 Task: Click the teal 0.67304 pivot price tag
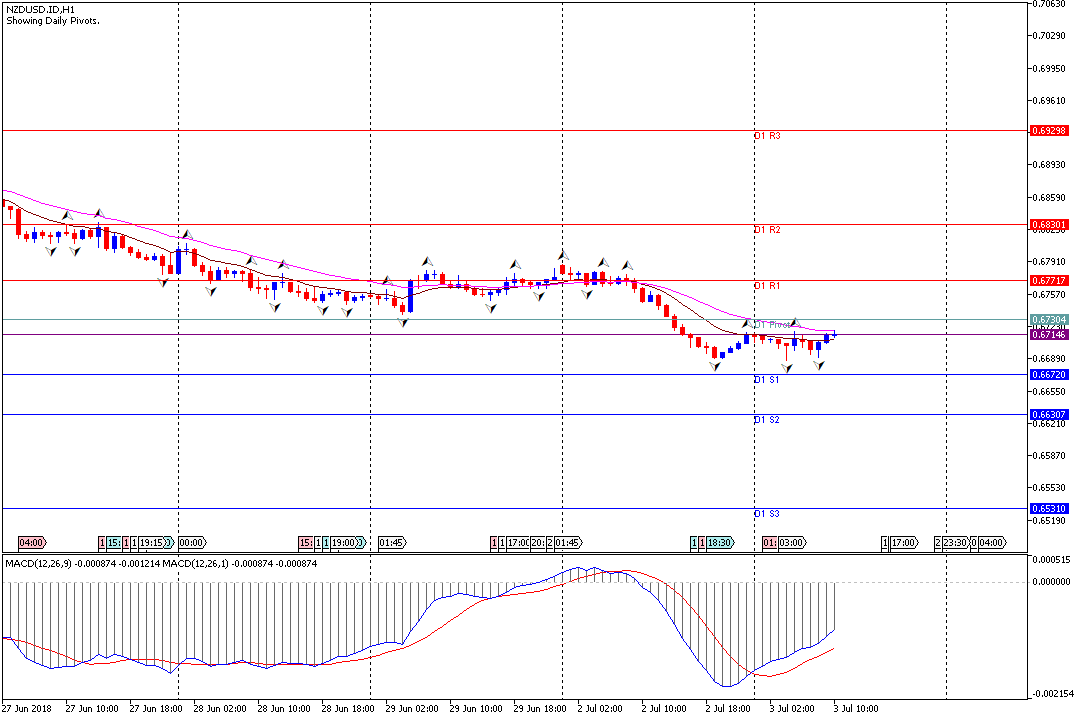tap(1049, 320)
